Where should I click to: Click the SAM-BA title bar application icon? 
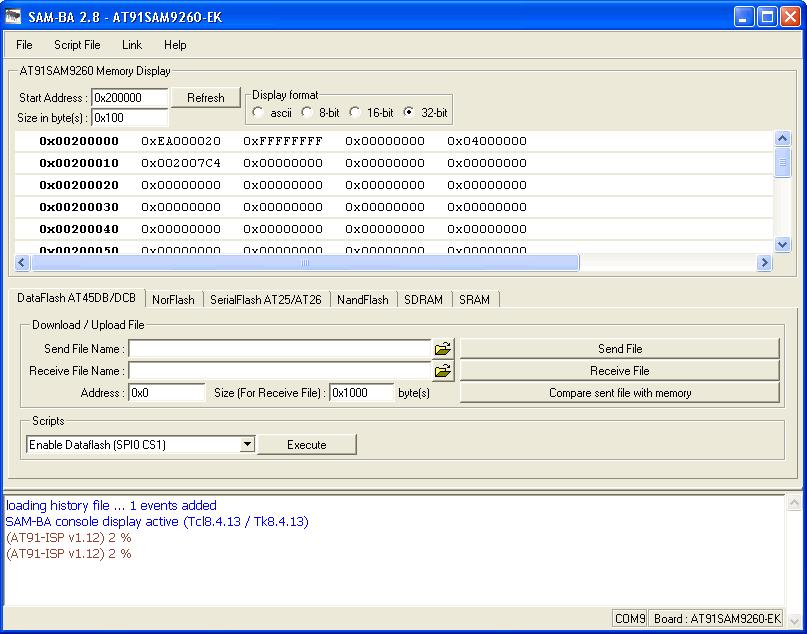pos(13,17)
